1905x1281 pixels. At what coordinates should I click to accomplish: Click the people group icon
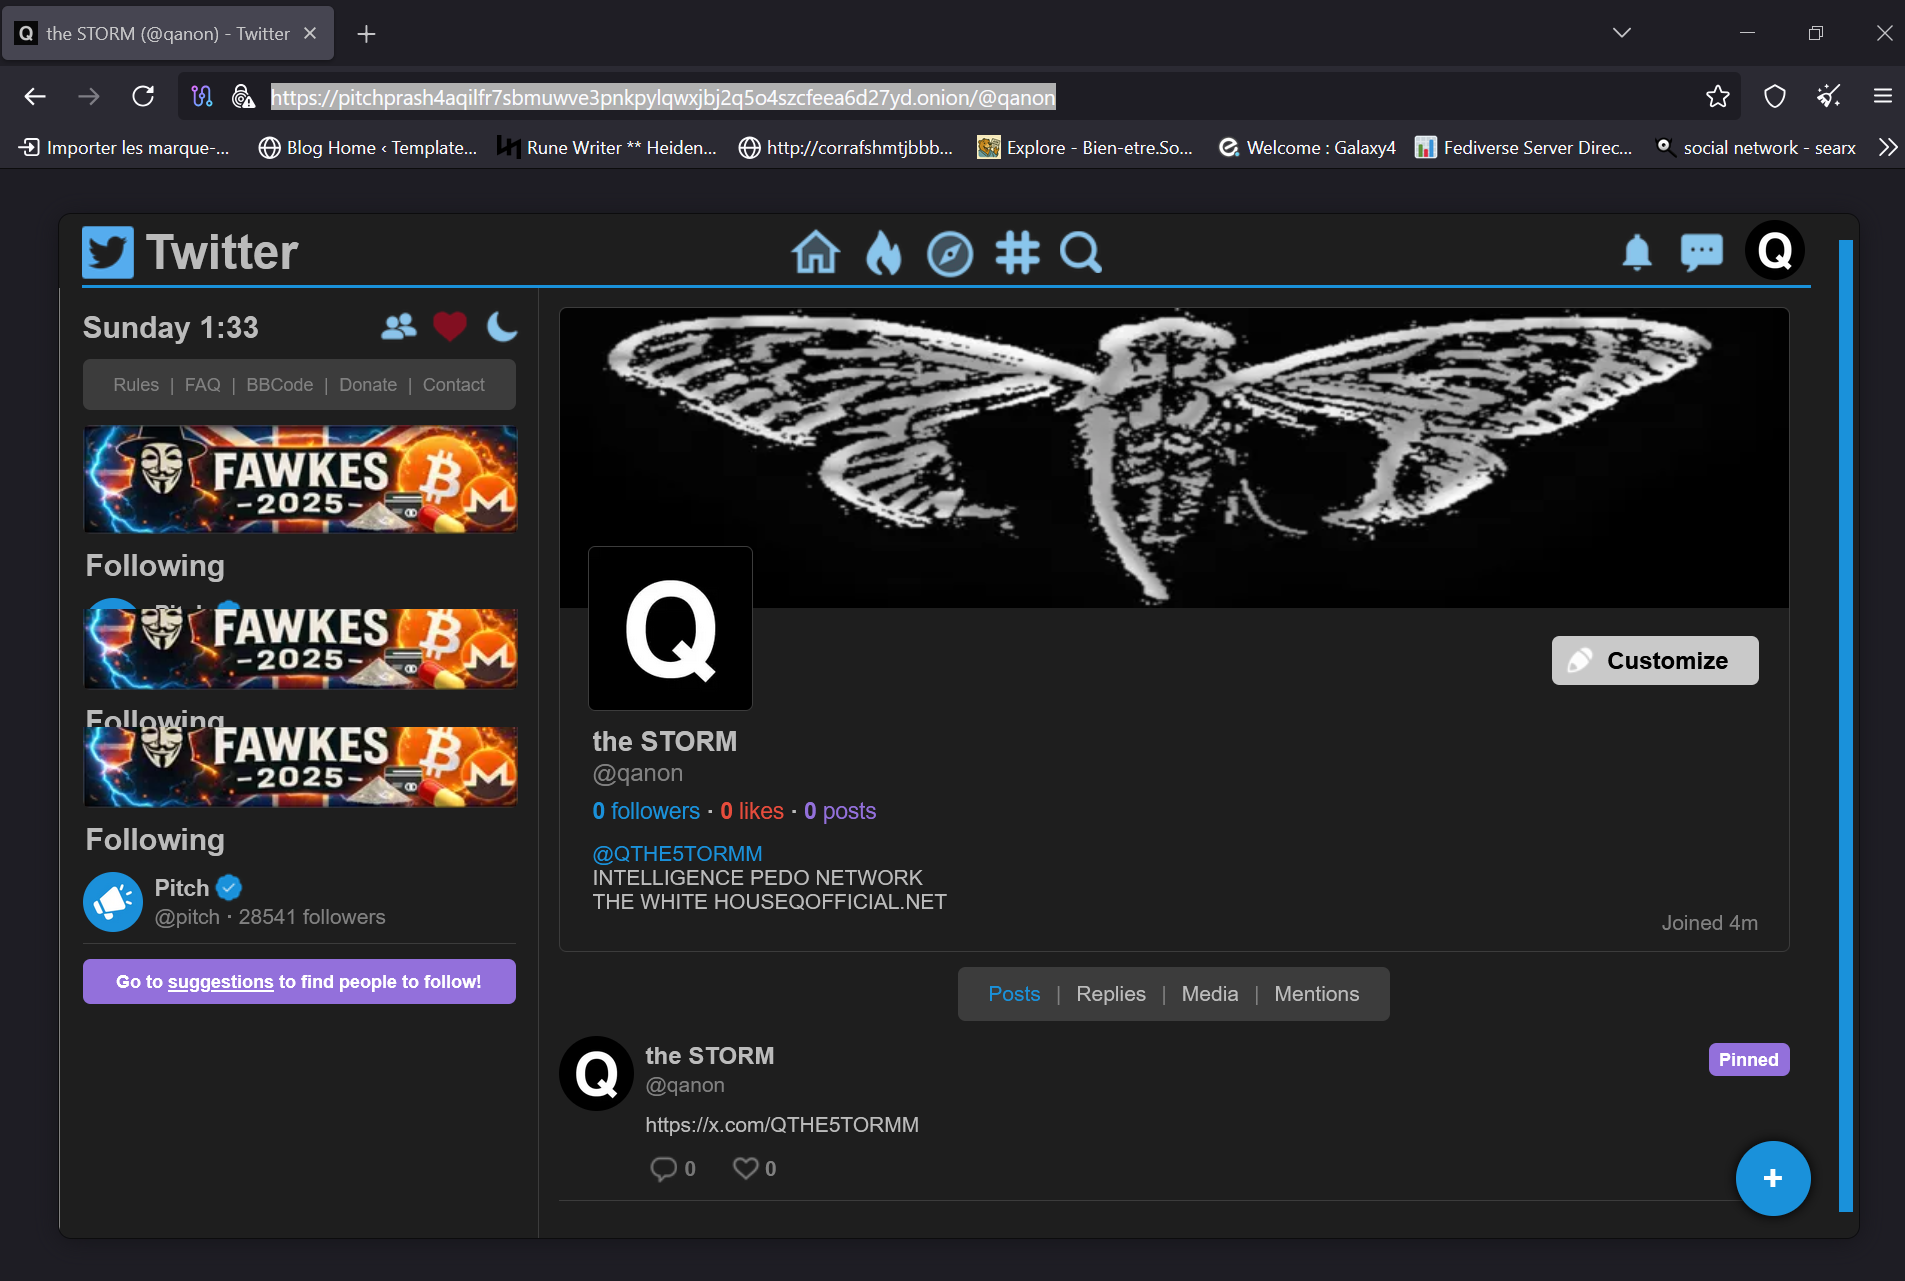click(398, 326)
